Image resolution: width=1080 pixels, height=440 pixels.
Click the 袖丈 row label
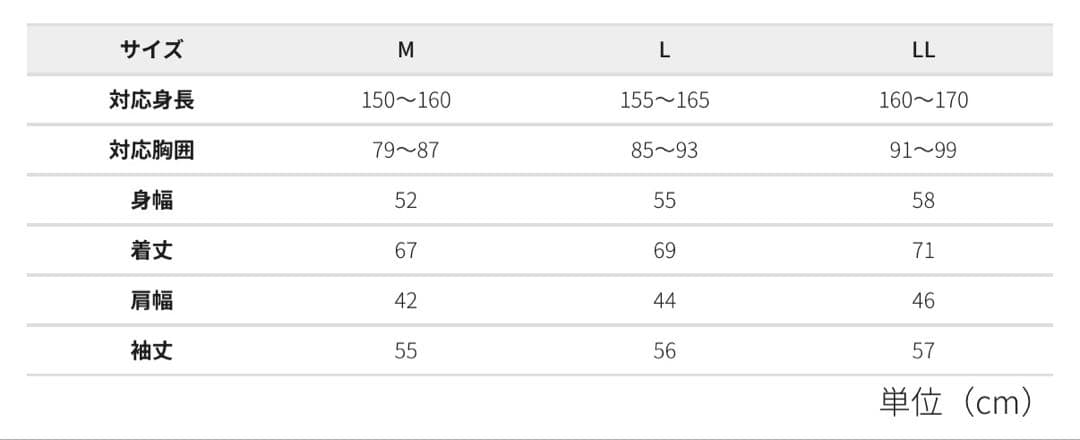tap(152, 352)
